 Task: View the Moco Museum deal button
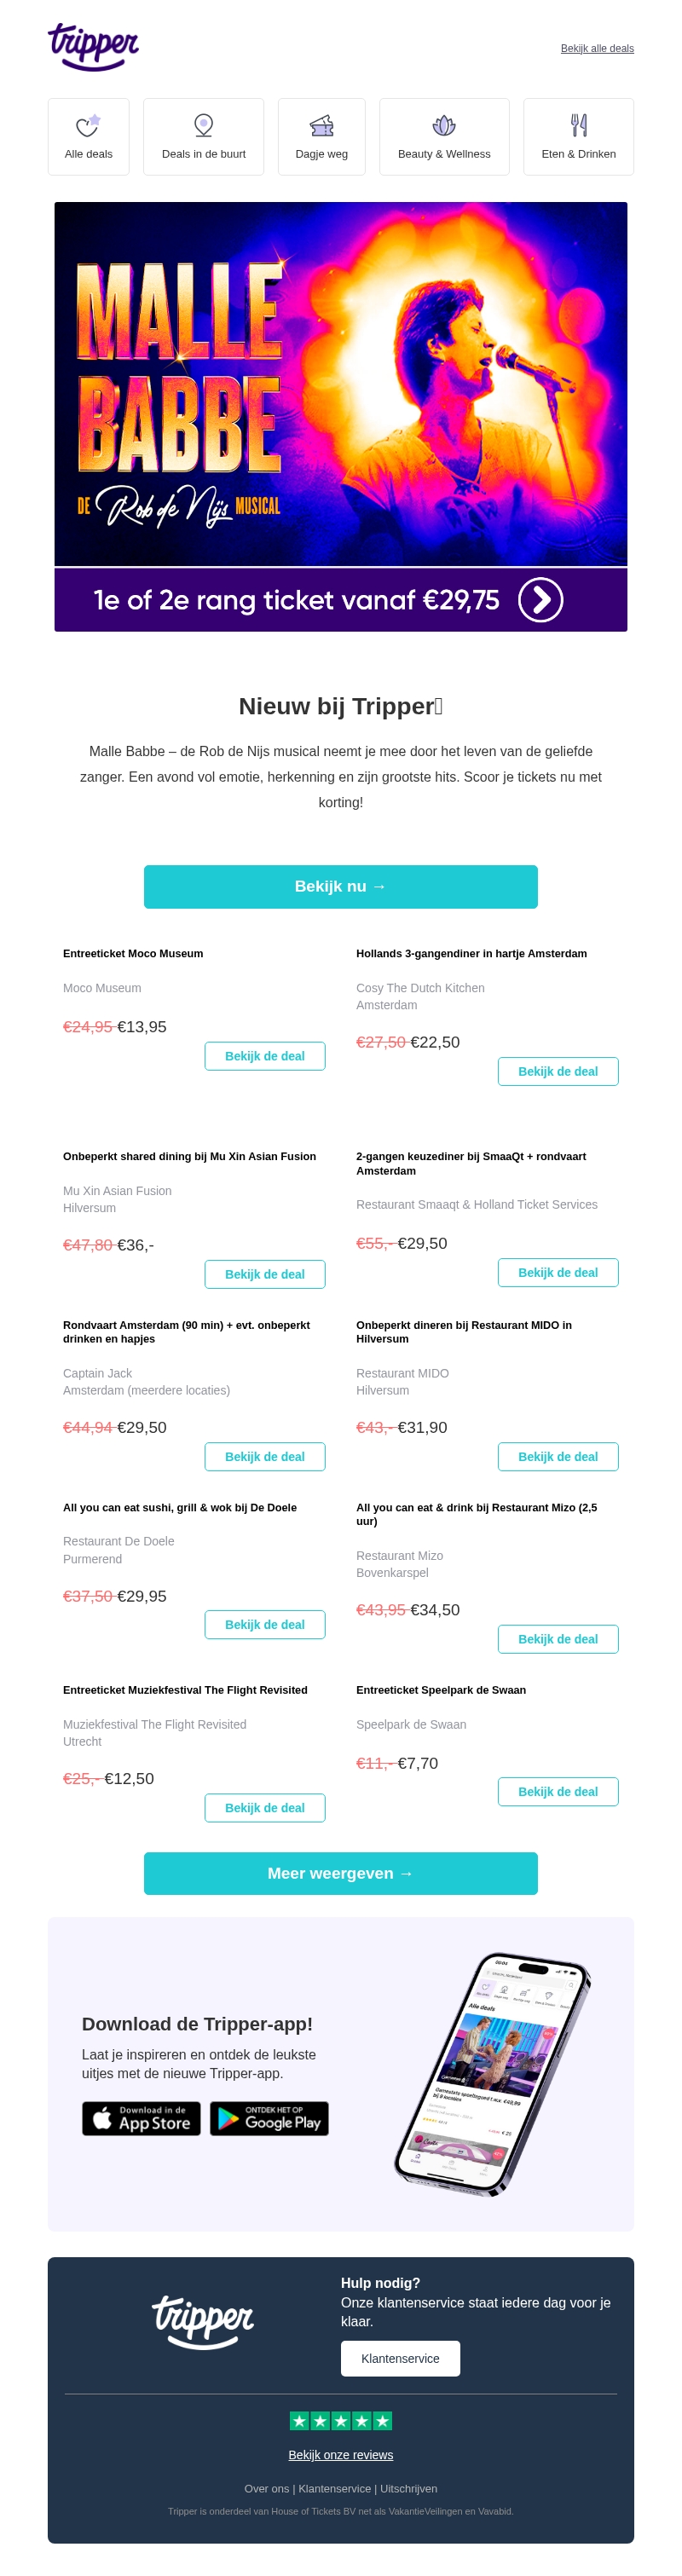coord(265,1056)
